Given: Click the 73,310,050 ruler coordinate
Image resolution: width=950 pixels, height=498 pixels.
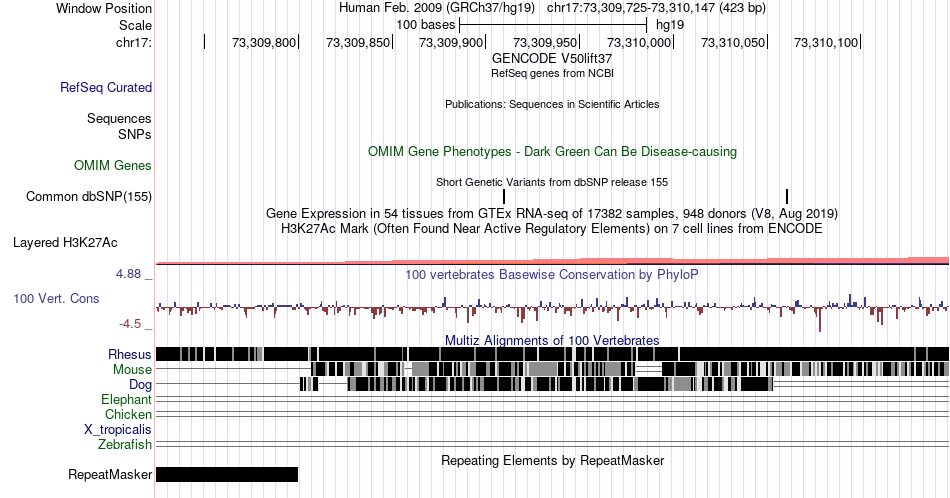Looking at the screenshot, I should (733, 42).
